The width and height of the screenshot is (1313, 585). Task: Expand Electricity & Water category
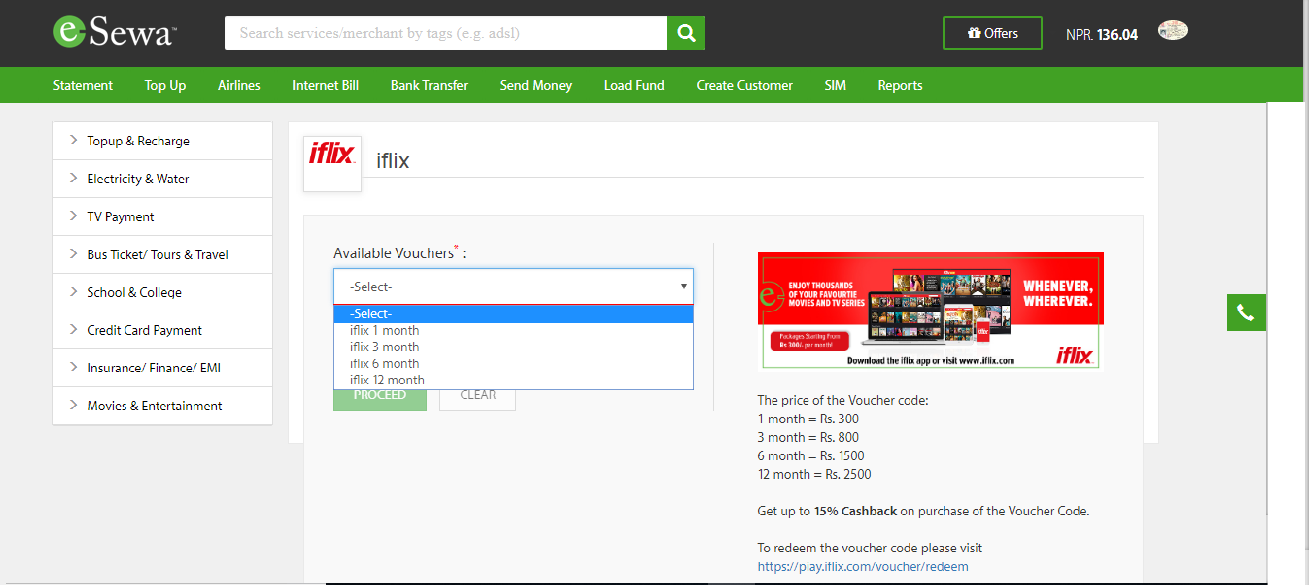point(162,179)
